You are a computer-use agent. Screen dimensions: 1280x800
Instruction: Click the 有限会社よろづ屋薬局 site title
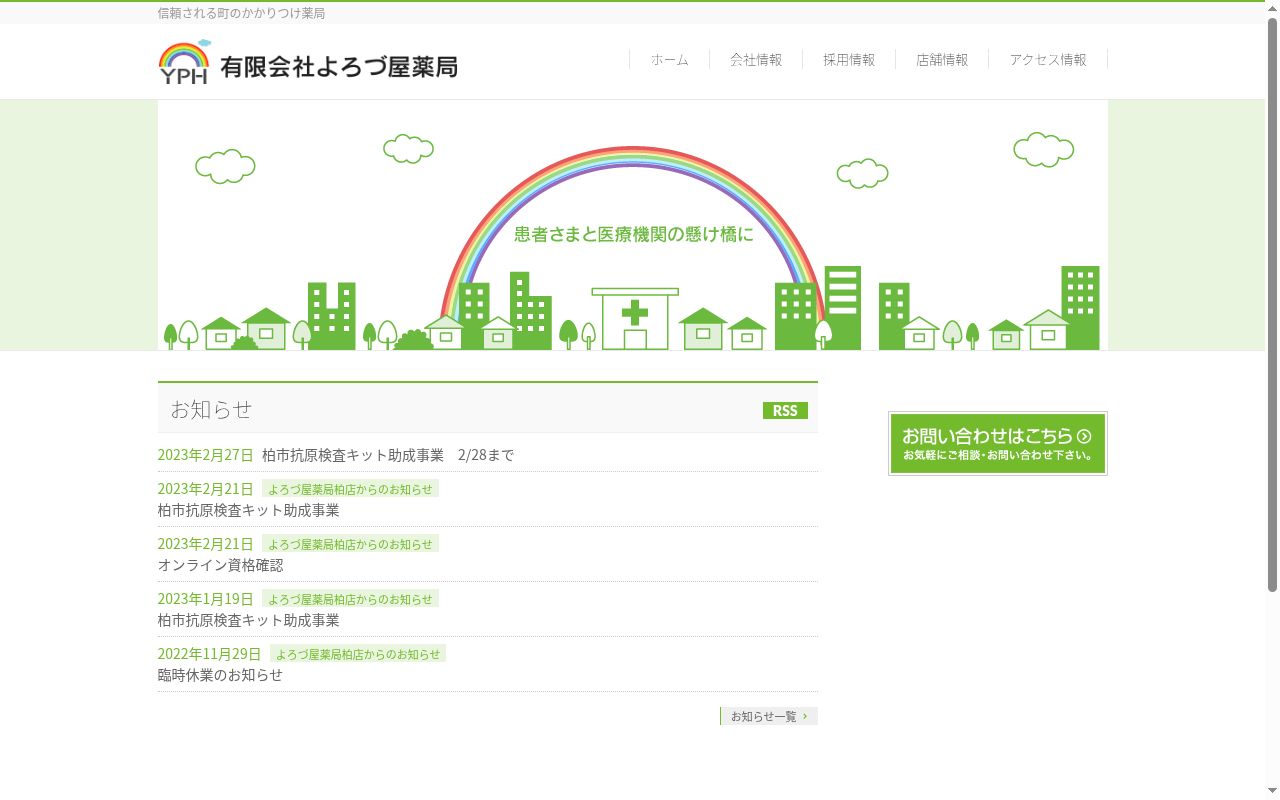(339, 67)
